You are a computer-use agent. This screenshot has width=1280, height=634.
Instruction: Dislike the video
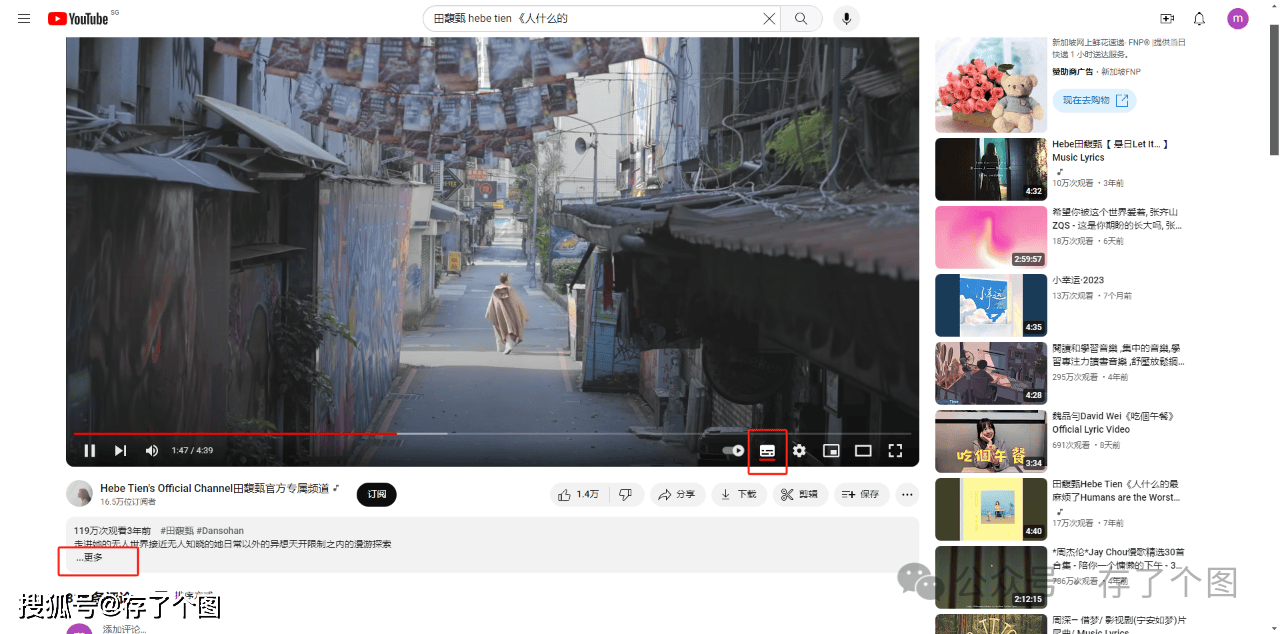pos(625,494)
